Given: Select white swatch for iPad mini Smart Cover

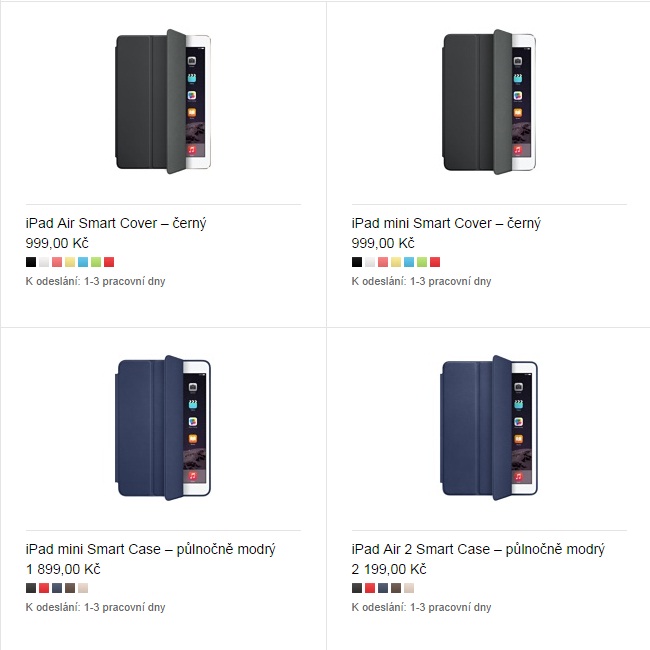Looking at the screenshot, I should [x=370, y=262].
